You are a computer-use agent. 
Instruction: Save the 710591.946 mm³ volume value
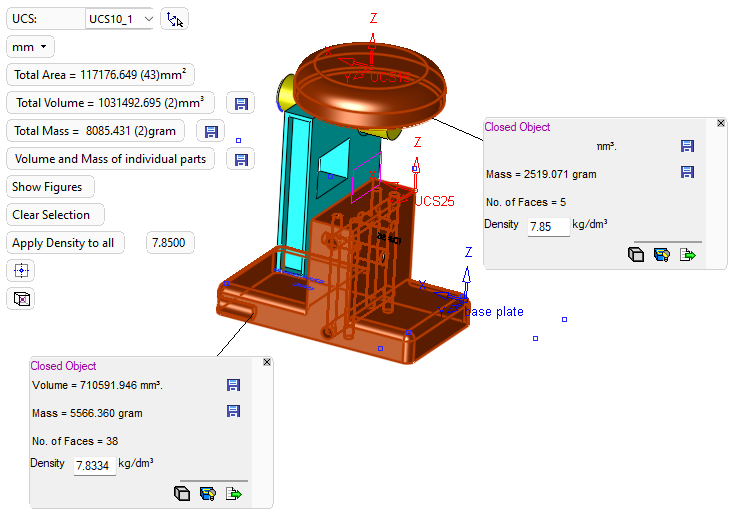233,385
